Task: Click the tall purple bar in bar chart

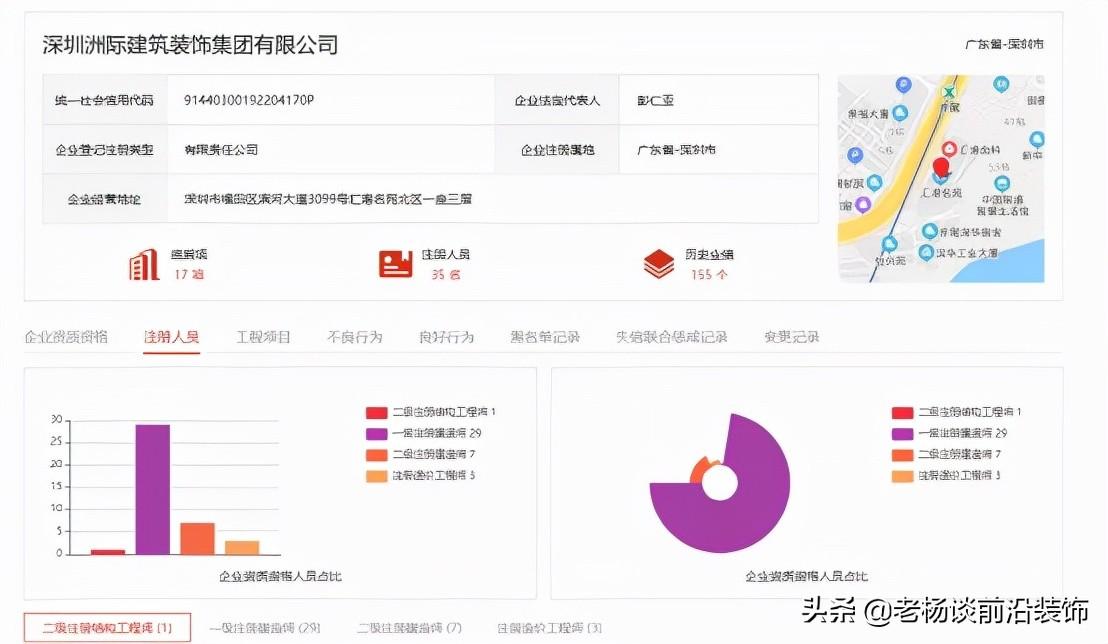Action: [x=153, y=489]
